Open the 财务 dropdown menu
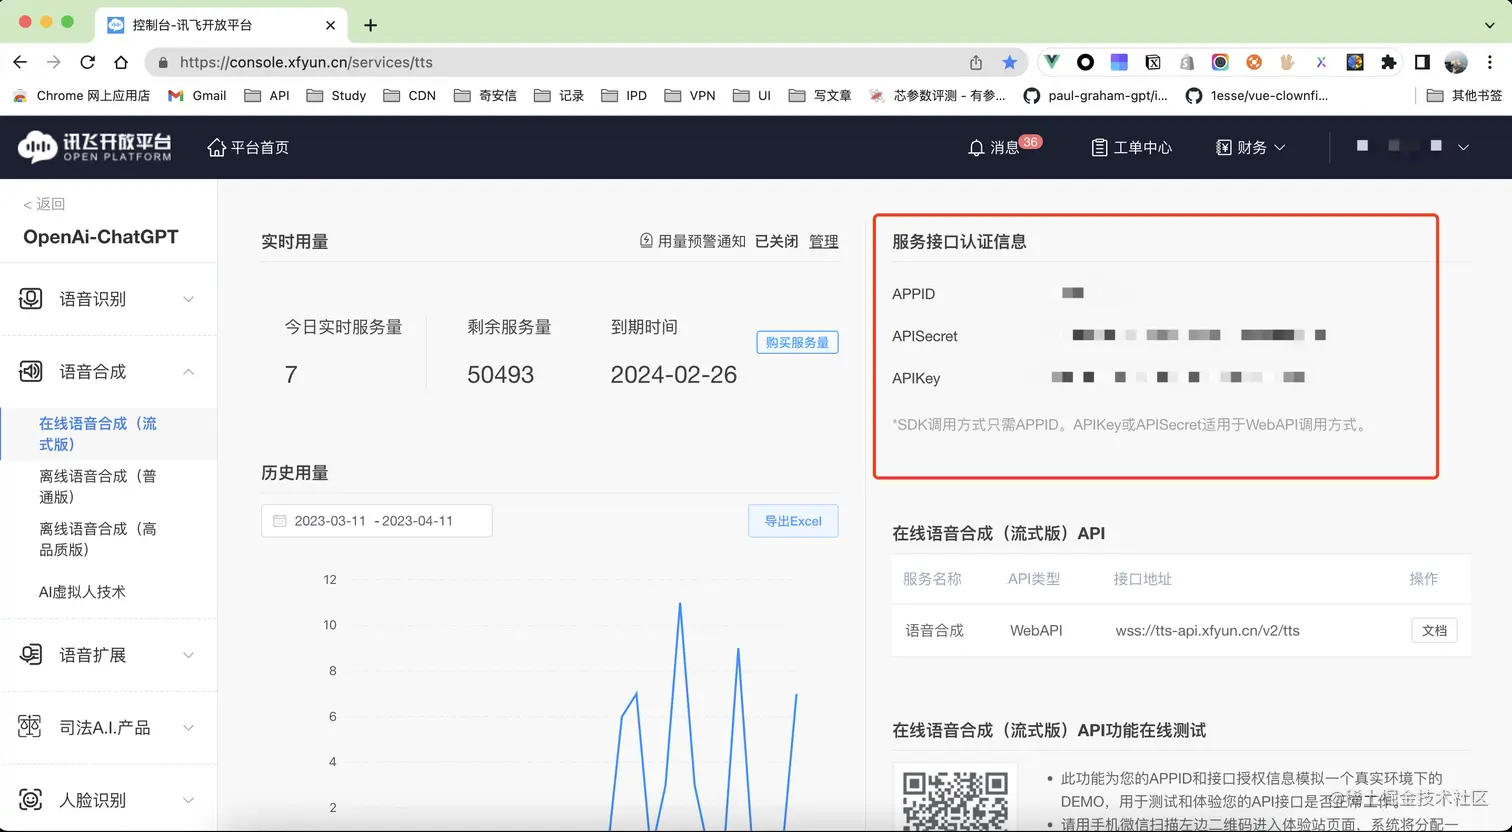1512x832 pixels. (1250, 148)
